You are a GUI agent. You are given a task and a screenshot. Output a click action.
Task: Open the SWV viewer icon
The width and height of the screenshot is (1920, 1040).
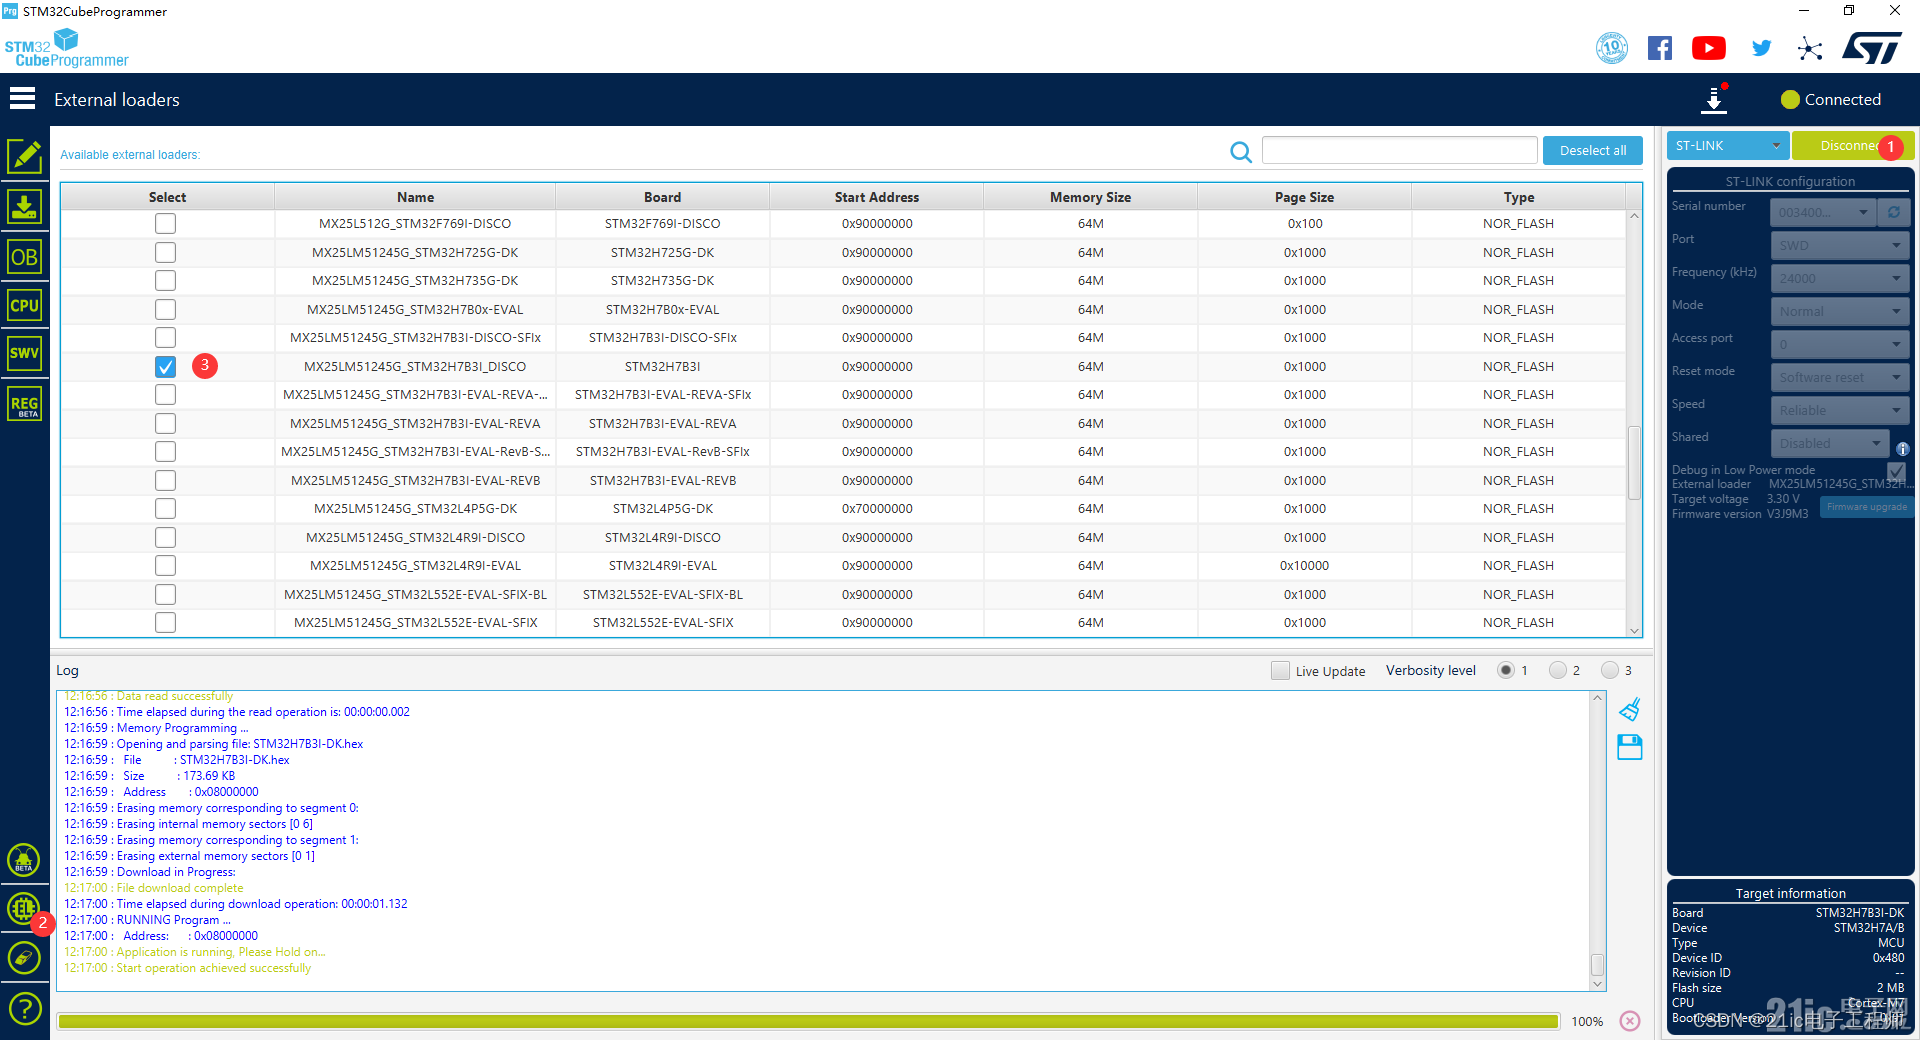(24, 353)
